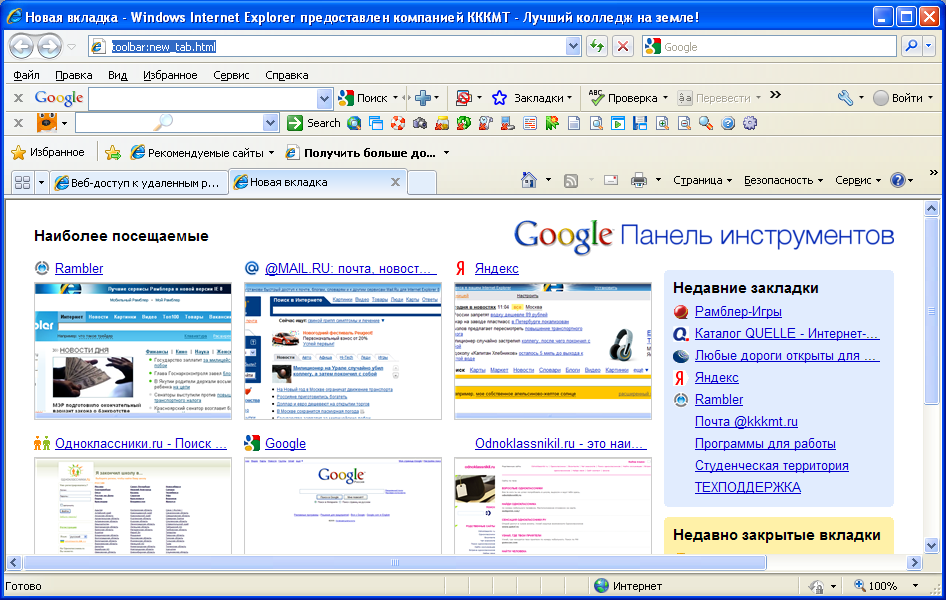
Task: Switch to Веб-доступ к удаленным tab
Action: [139, 182]
